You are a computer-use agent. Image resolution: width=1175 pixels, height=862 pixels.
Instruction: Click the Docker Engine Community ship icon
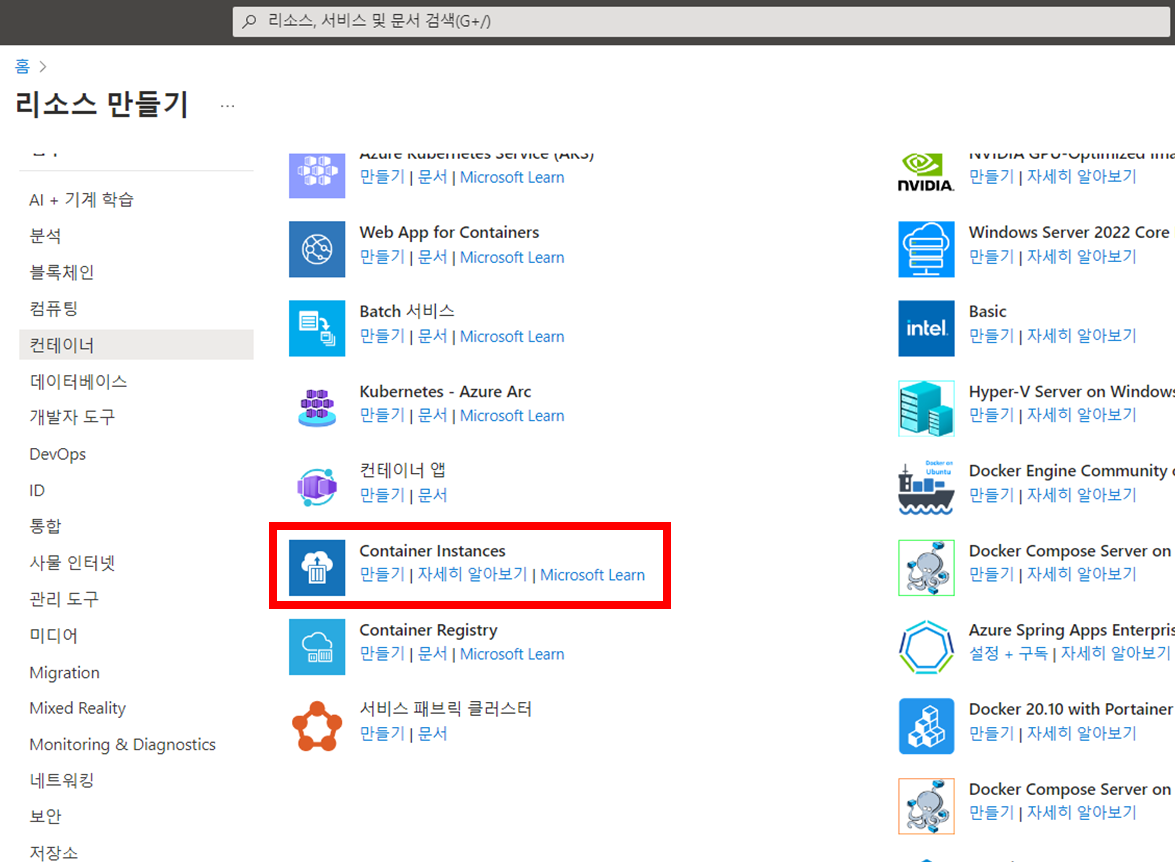926,487
